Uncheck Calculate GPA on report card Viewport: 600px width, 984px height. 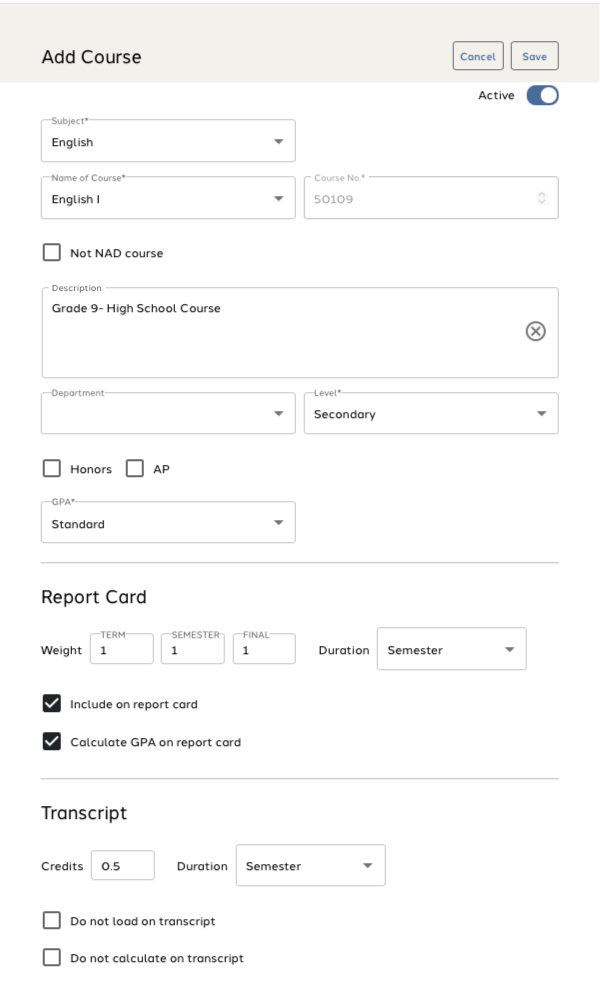click(52, 743)
